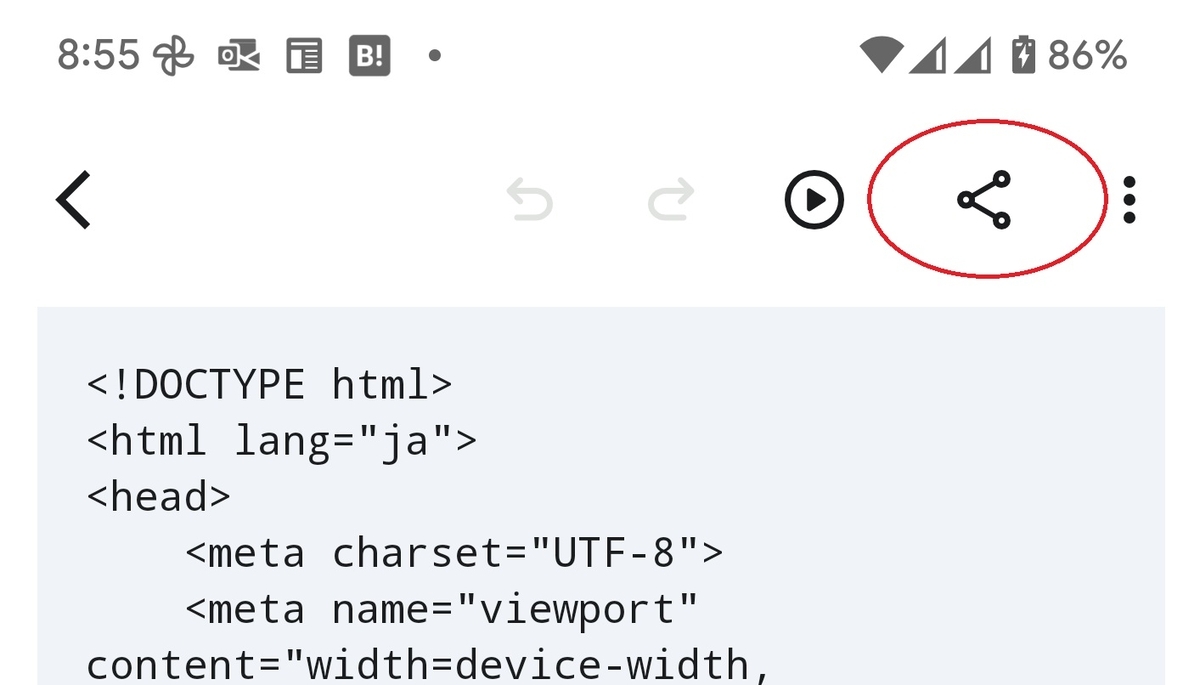Tap the Outlook mail notification icon
Screen dimensions: 1200x685
[x=239, y=57]
